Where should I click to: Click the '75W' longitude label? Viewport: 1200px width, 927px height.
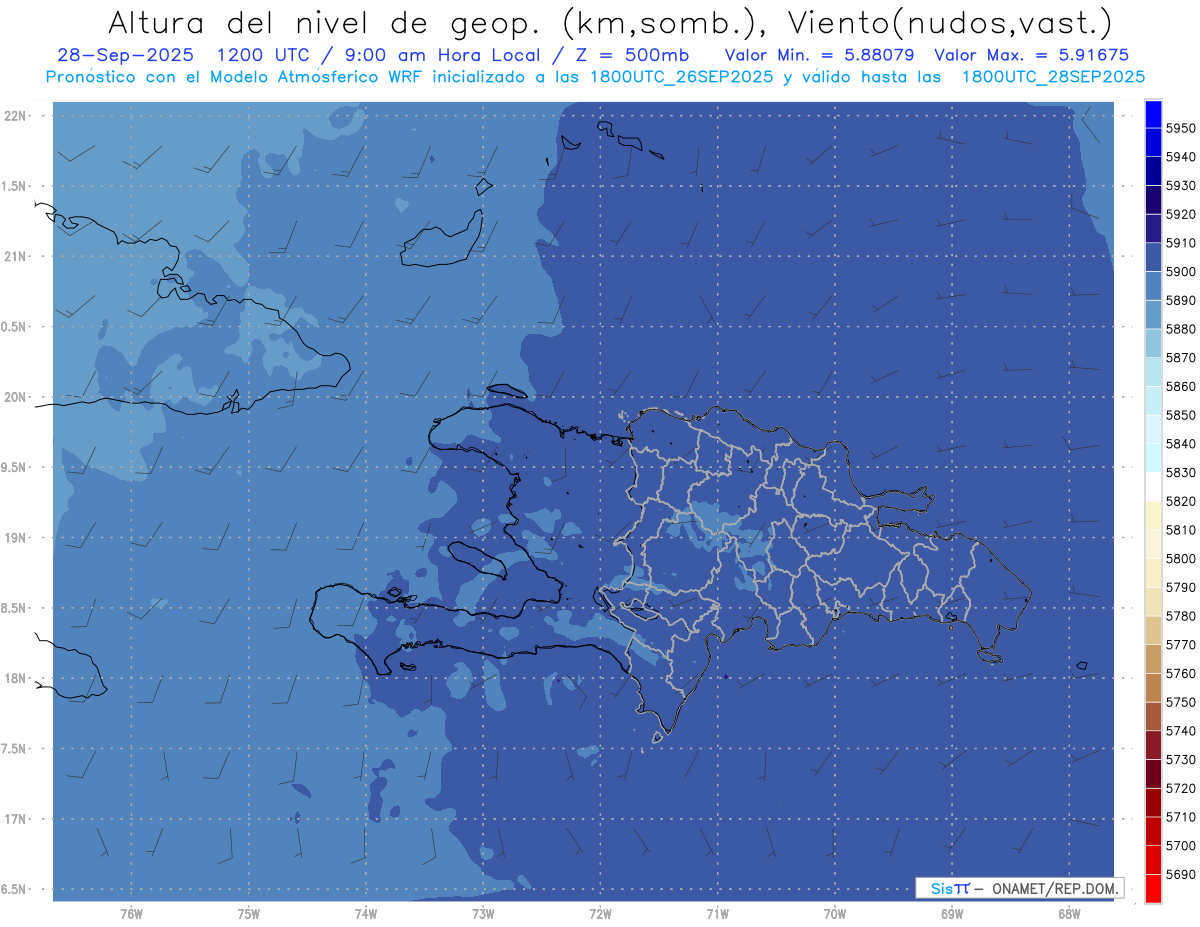[x=249, y=914]
